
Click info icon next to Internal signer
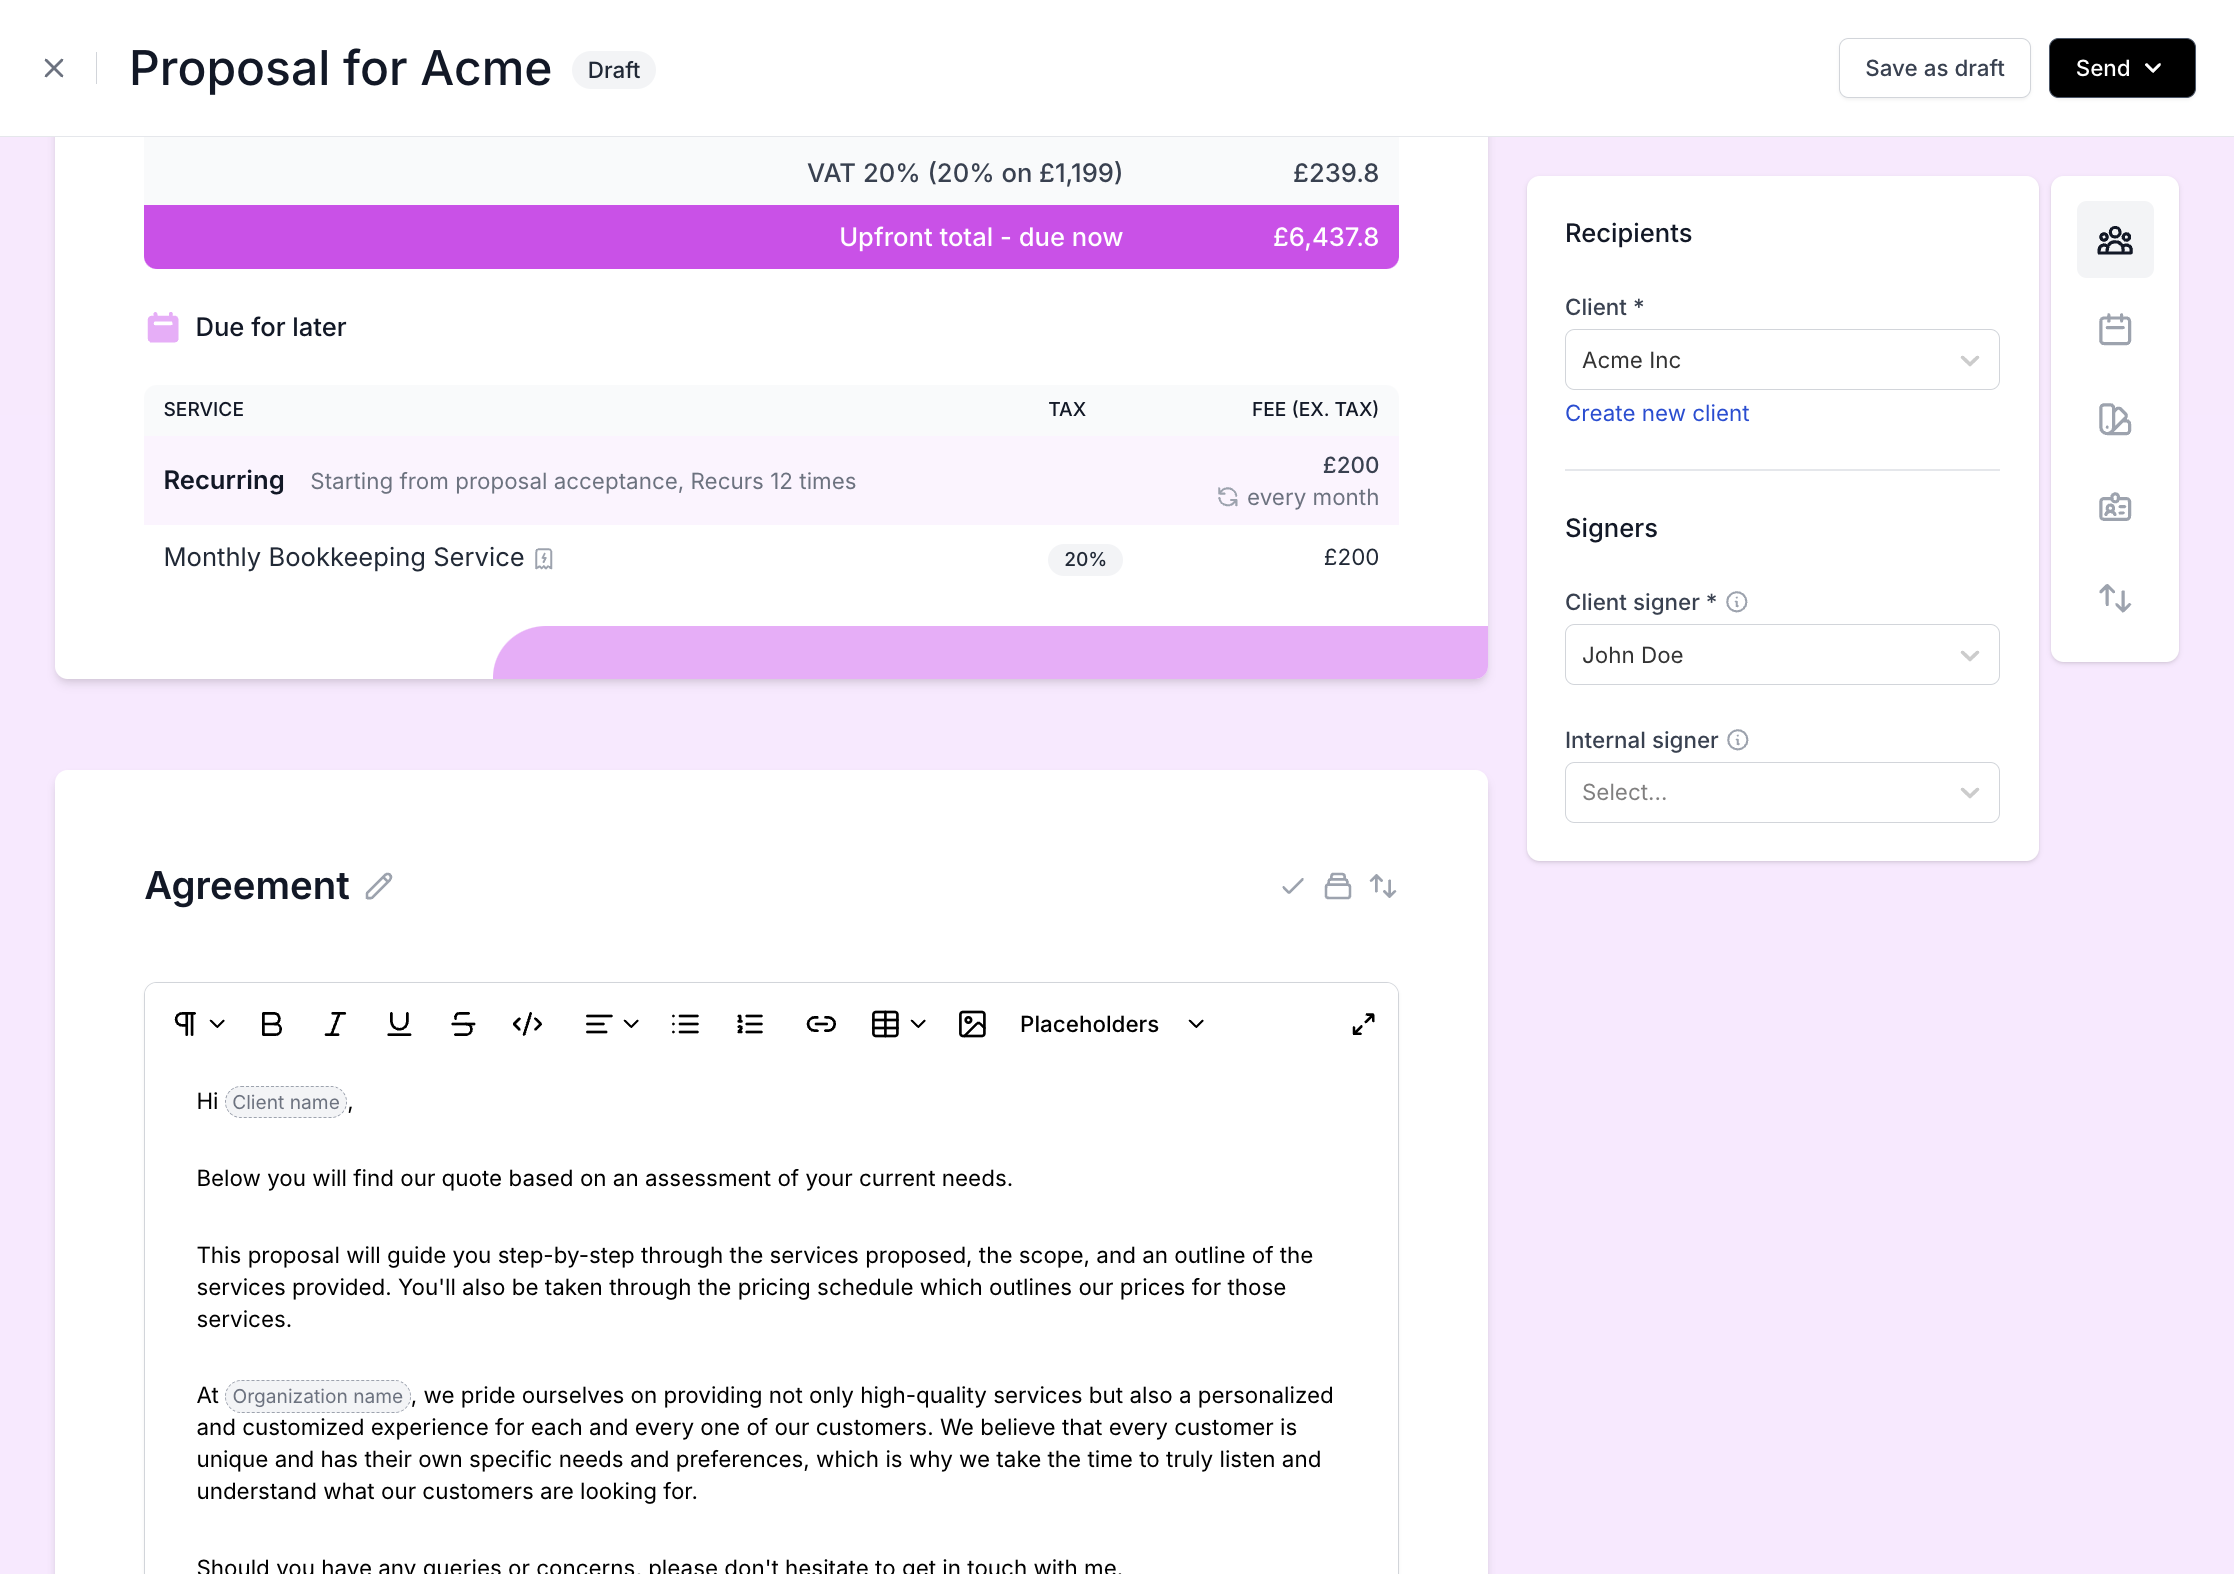tap(1738, 740)
